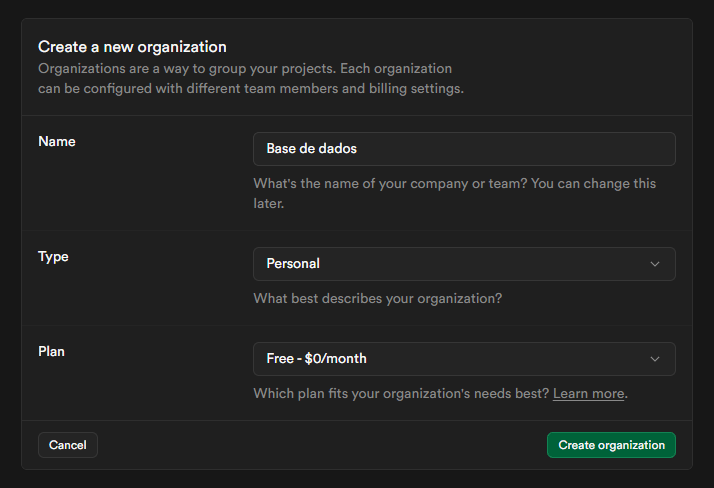Click the Name input field containing Base de dados
Screen dimensions: 714x488
tap(464, 149)
